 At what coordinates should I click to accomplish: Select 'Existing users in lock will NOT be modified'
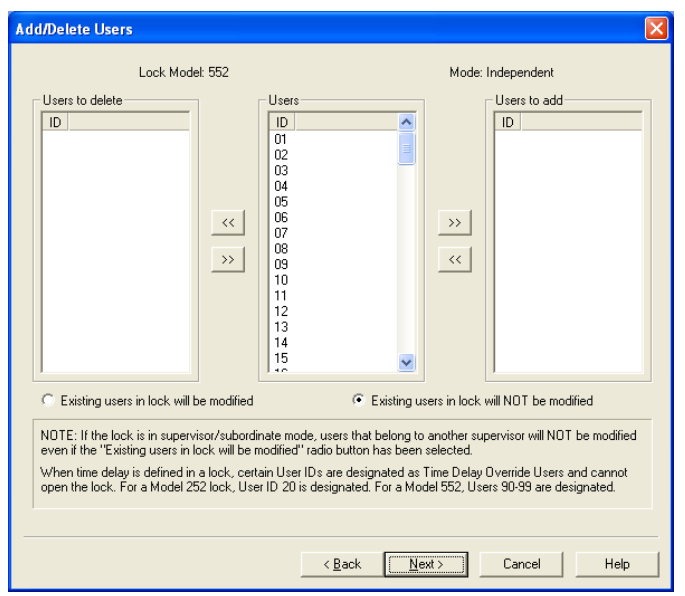point(358,401)
